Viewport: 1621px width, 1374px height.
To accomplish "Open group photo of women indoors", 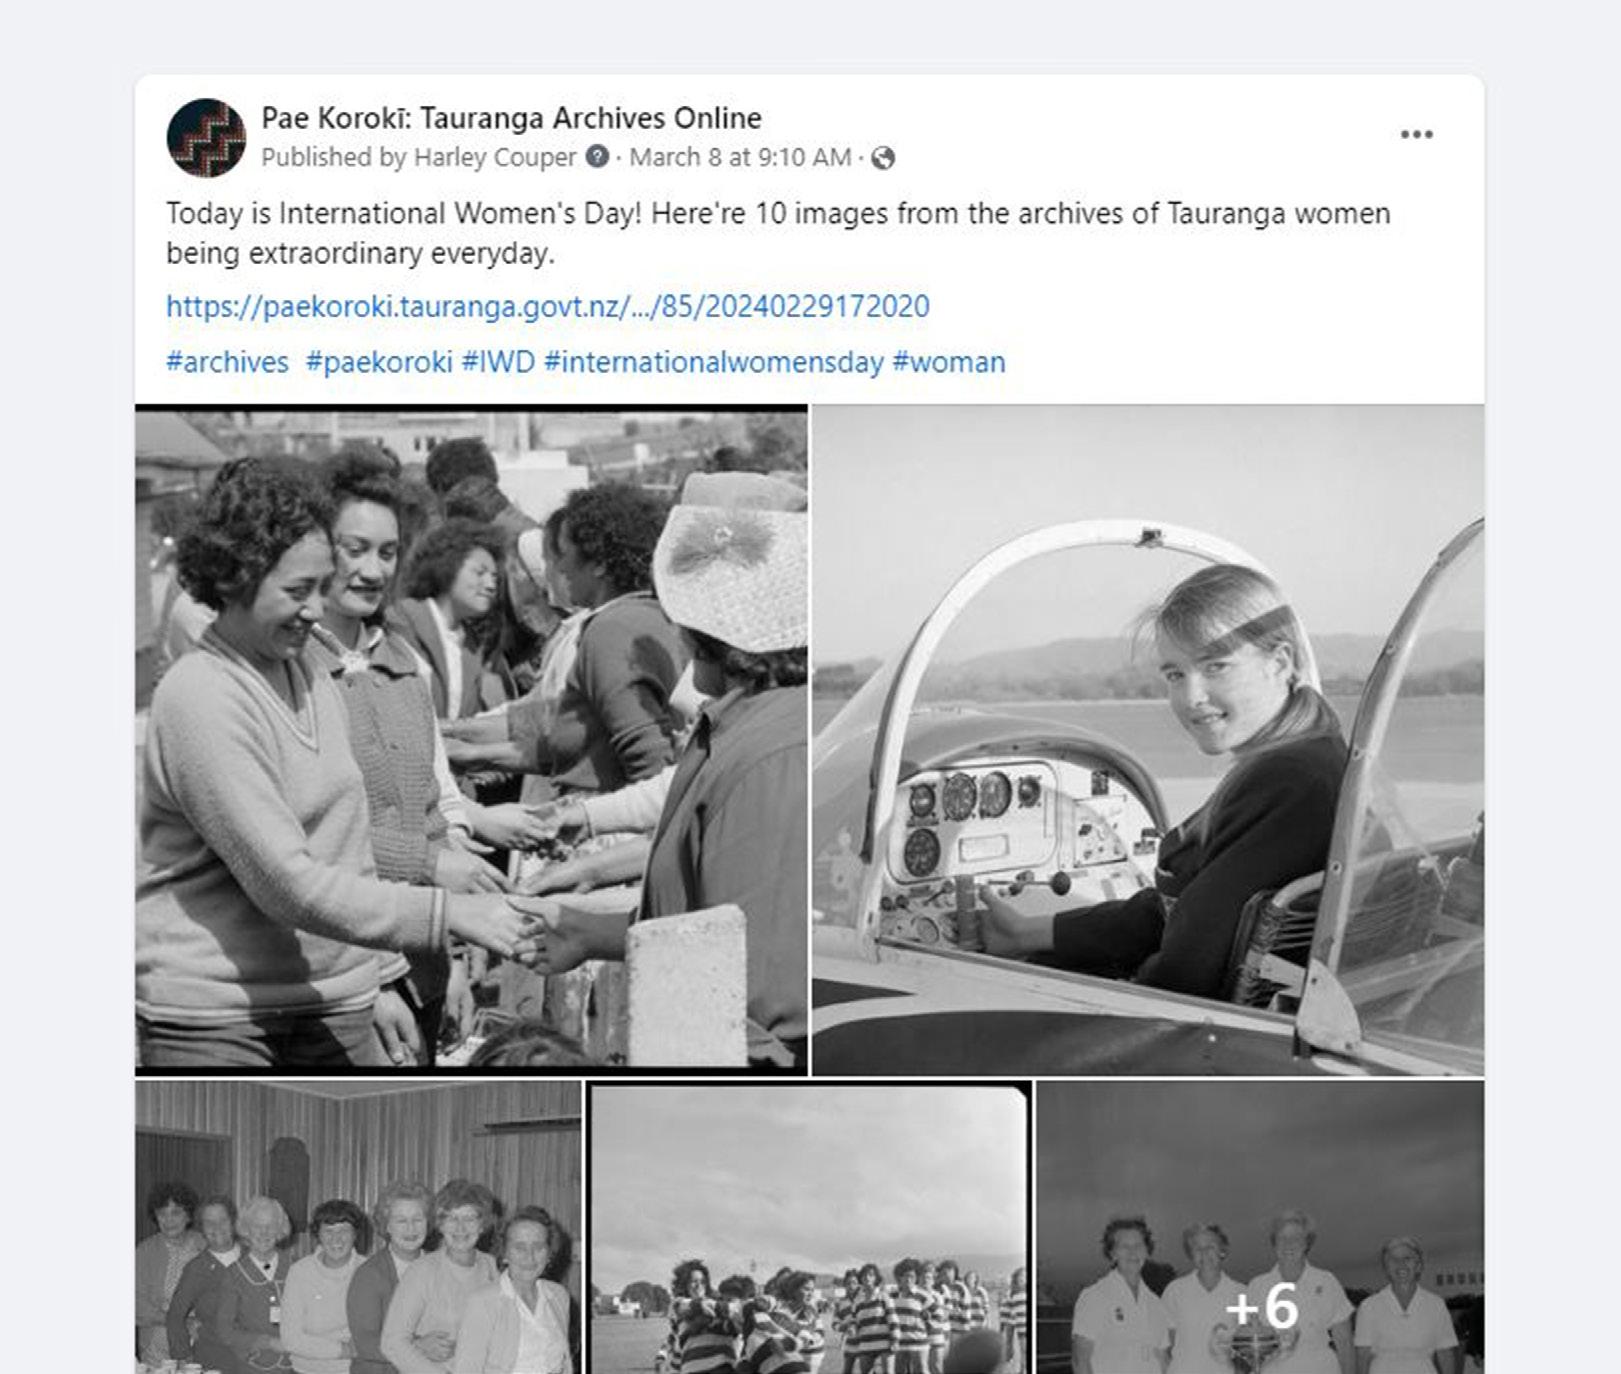I will 358,1227.
